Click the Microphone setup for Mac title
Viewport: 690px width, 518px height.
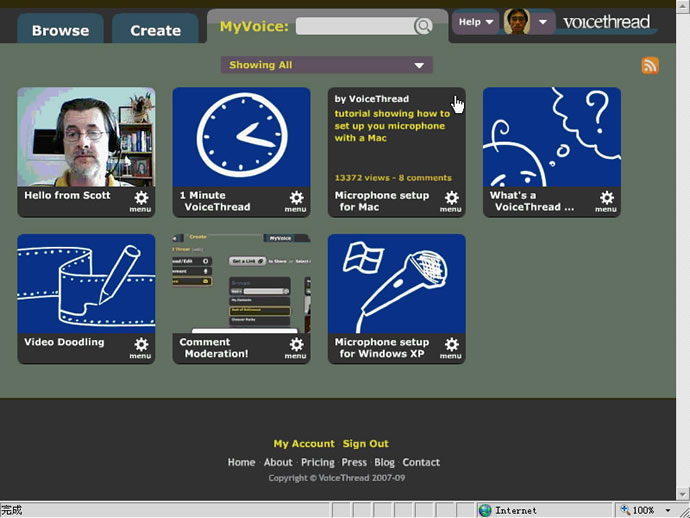[x=382, y=201]
